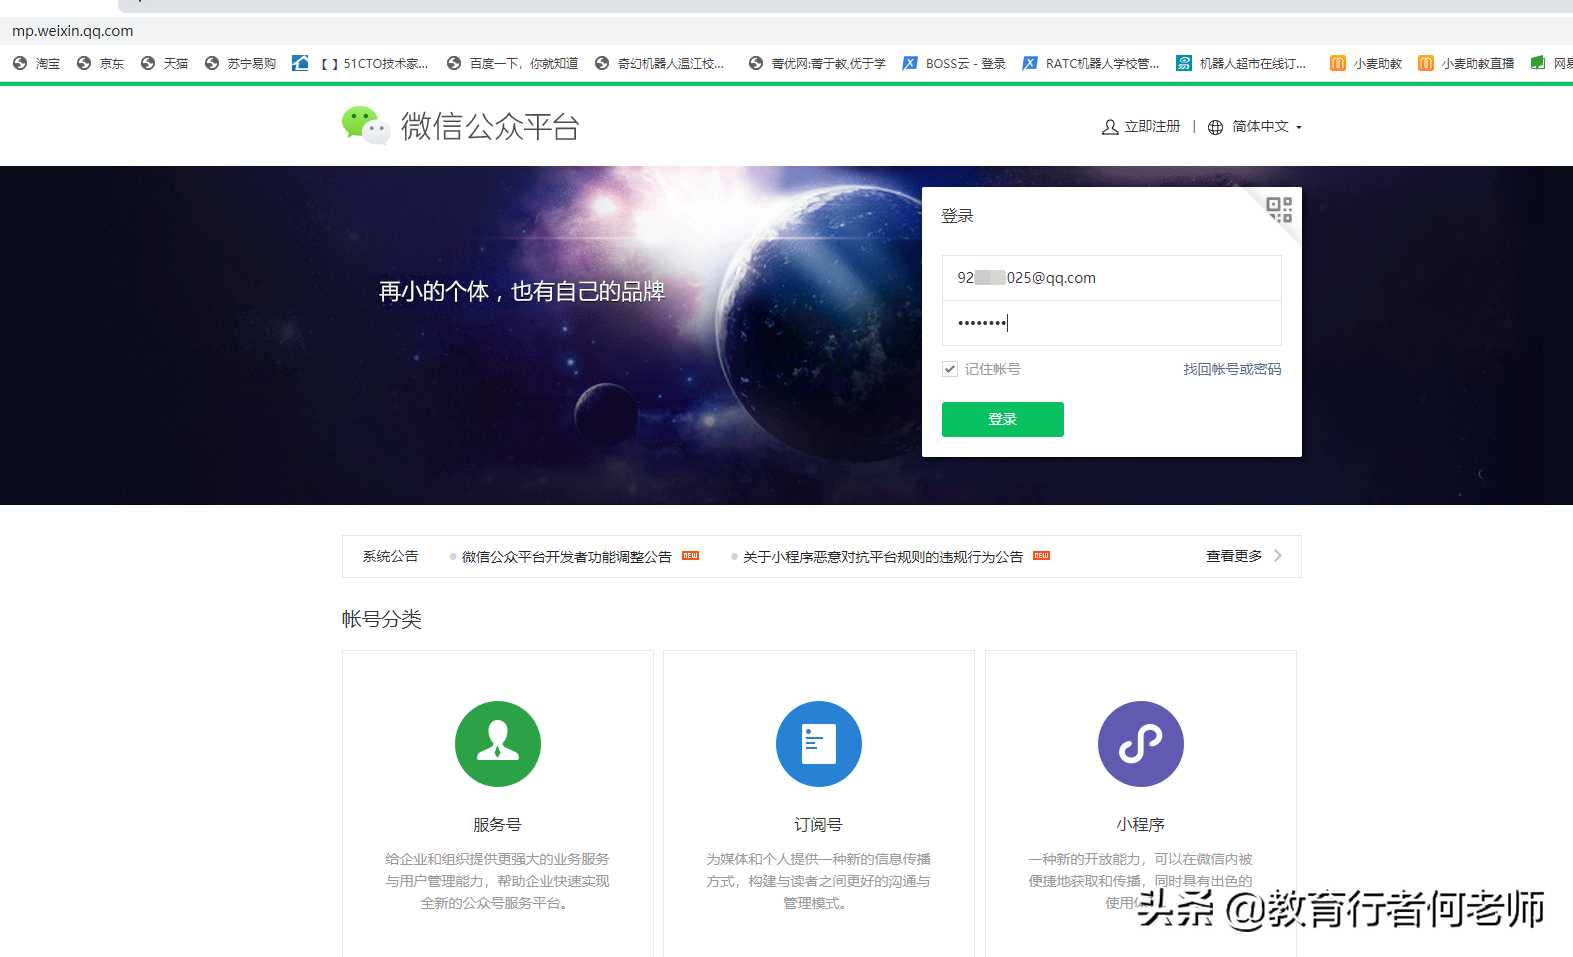Click the 立即注册 link

[1152, 127]
